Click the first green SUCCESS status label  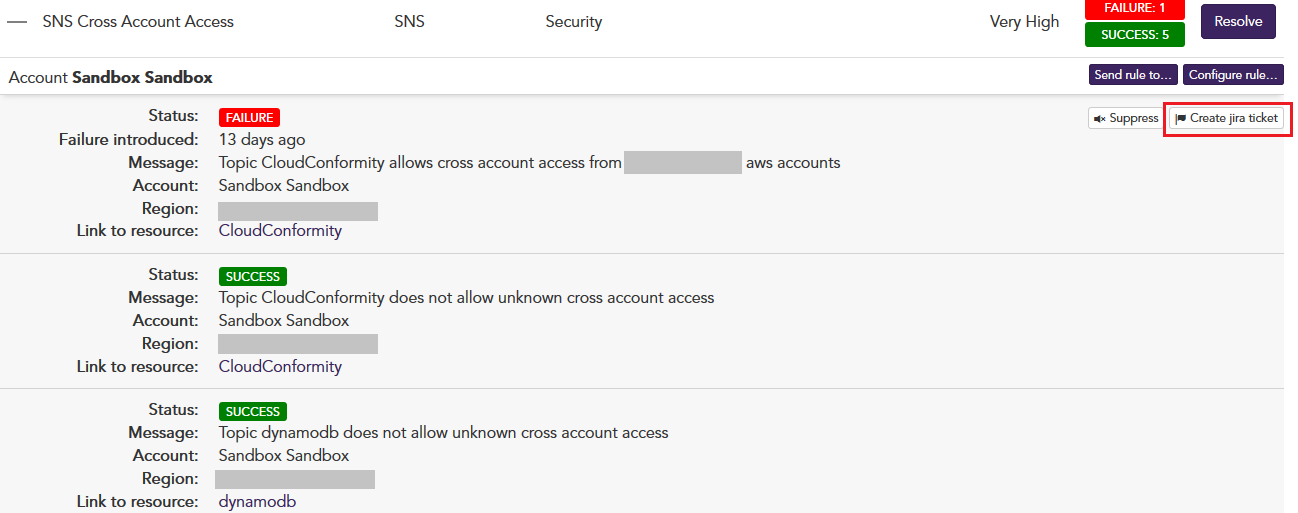tap(253, 276)
